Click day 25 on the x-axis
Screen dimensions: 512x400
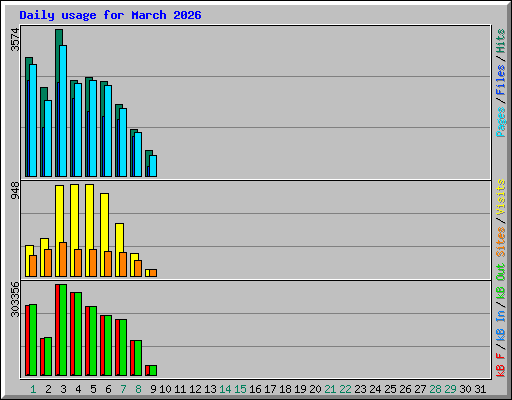pos(390,389)
